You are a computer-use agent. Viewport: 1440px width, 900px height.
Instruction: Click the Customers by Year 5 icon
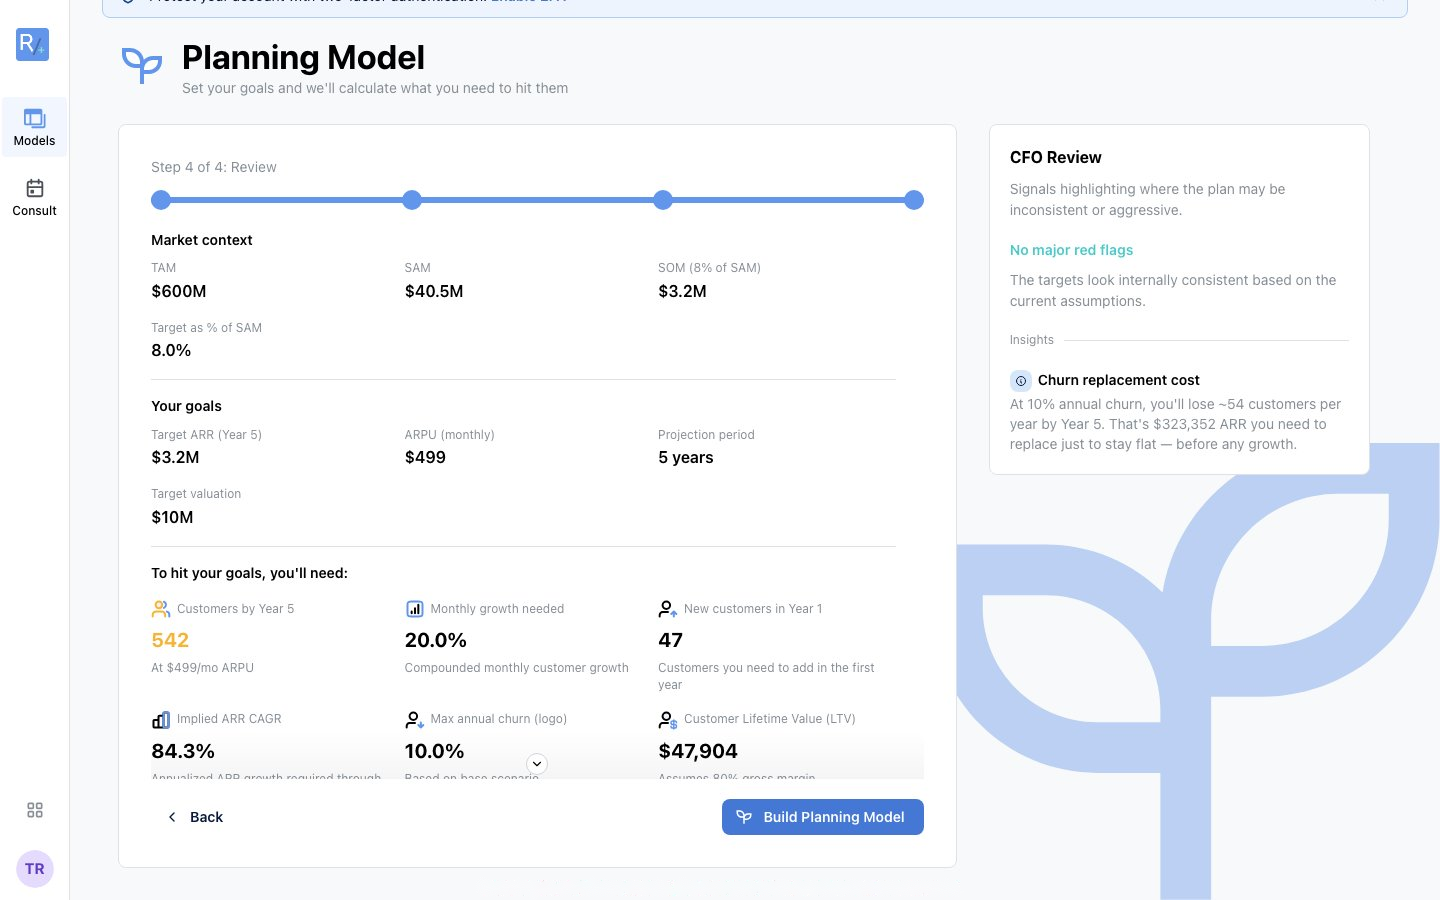pos(161,609)
